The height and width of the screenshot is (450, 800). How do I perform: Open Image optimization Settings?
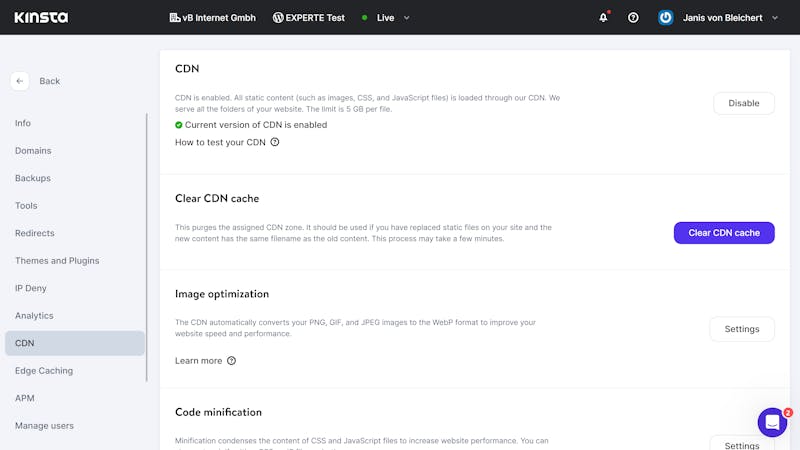tap(741, 329)
